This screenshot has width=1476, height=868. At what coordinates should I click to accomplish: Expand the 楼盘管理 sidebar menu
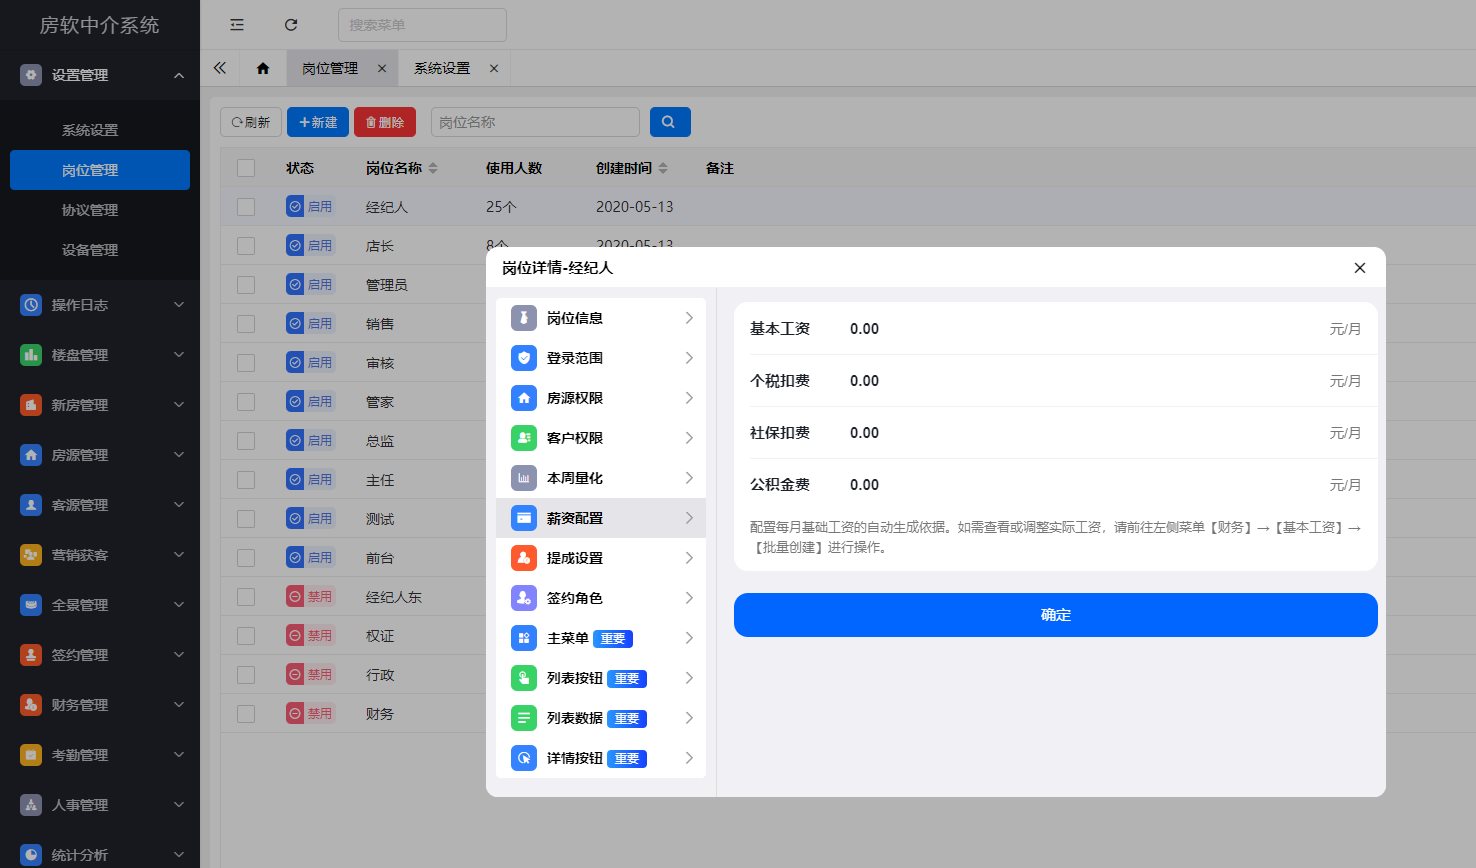click(x=100, y=355)
